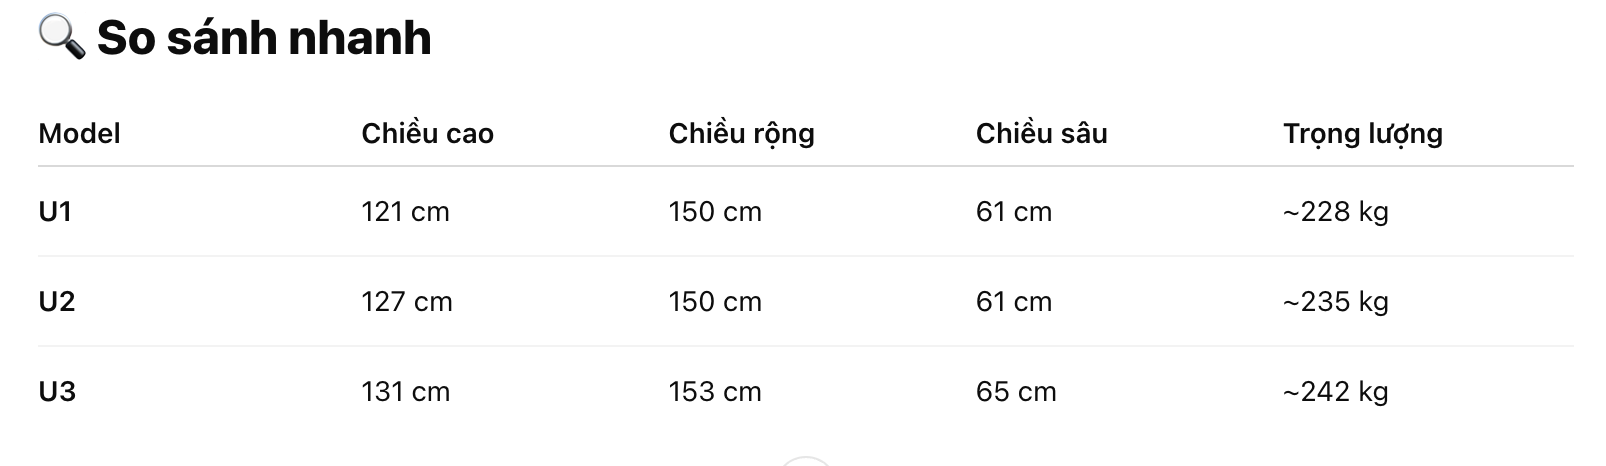Click U1's 150 cm width cell
This screenshot has height=466, width=1606.
(715, 212)
